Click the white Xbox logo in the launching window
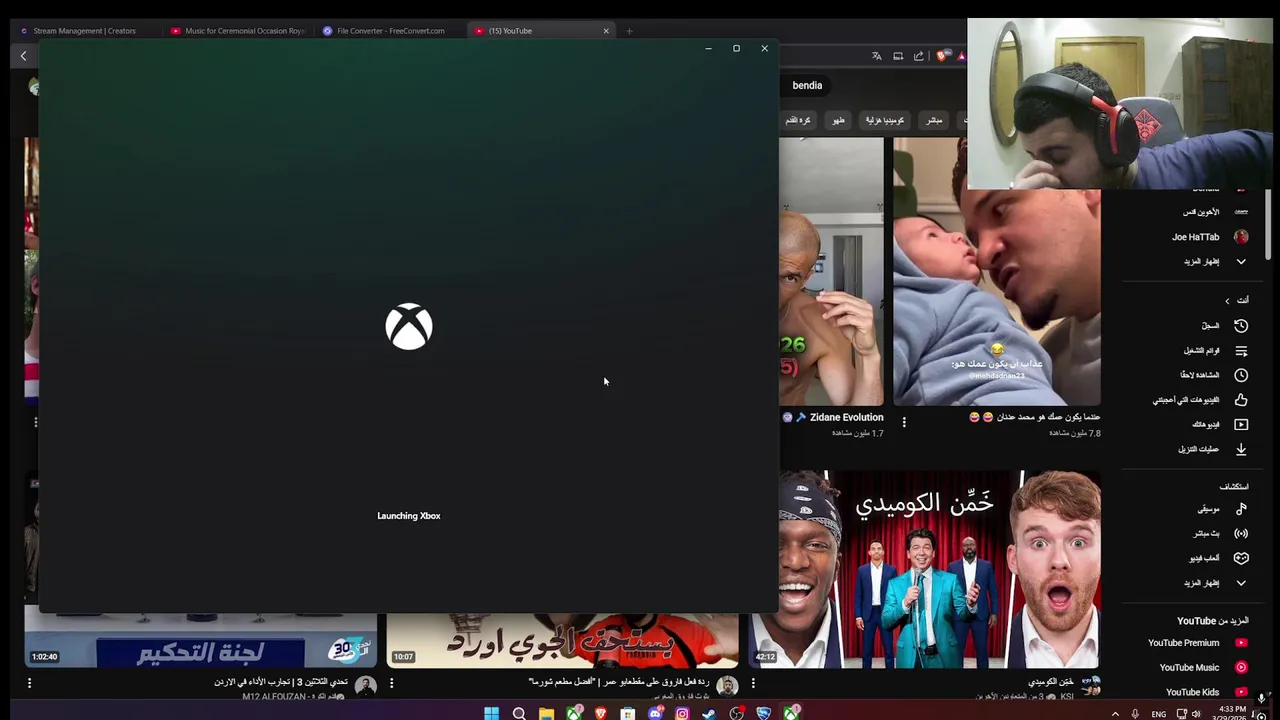This screenshot has width=1280, height=720. pos(409,326)
